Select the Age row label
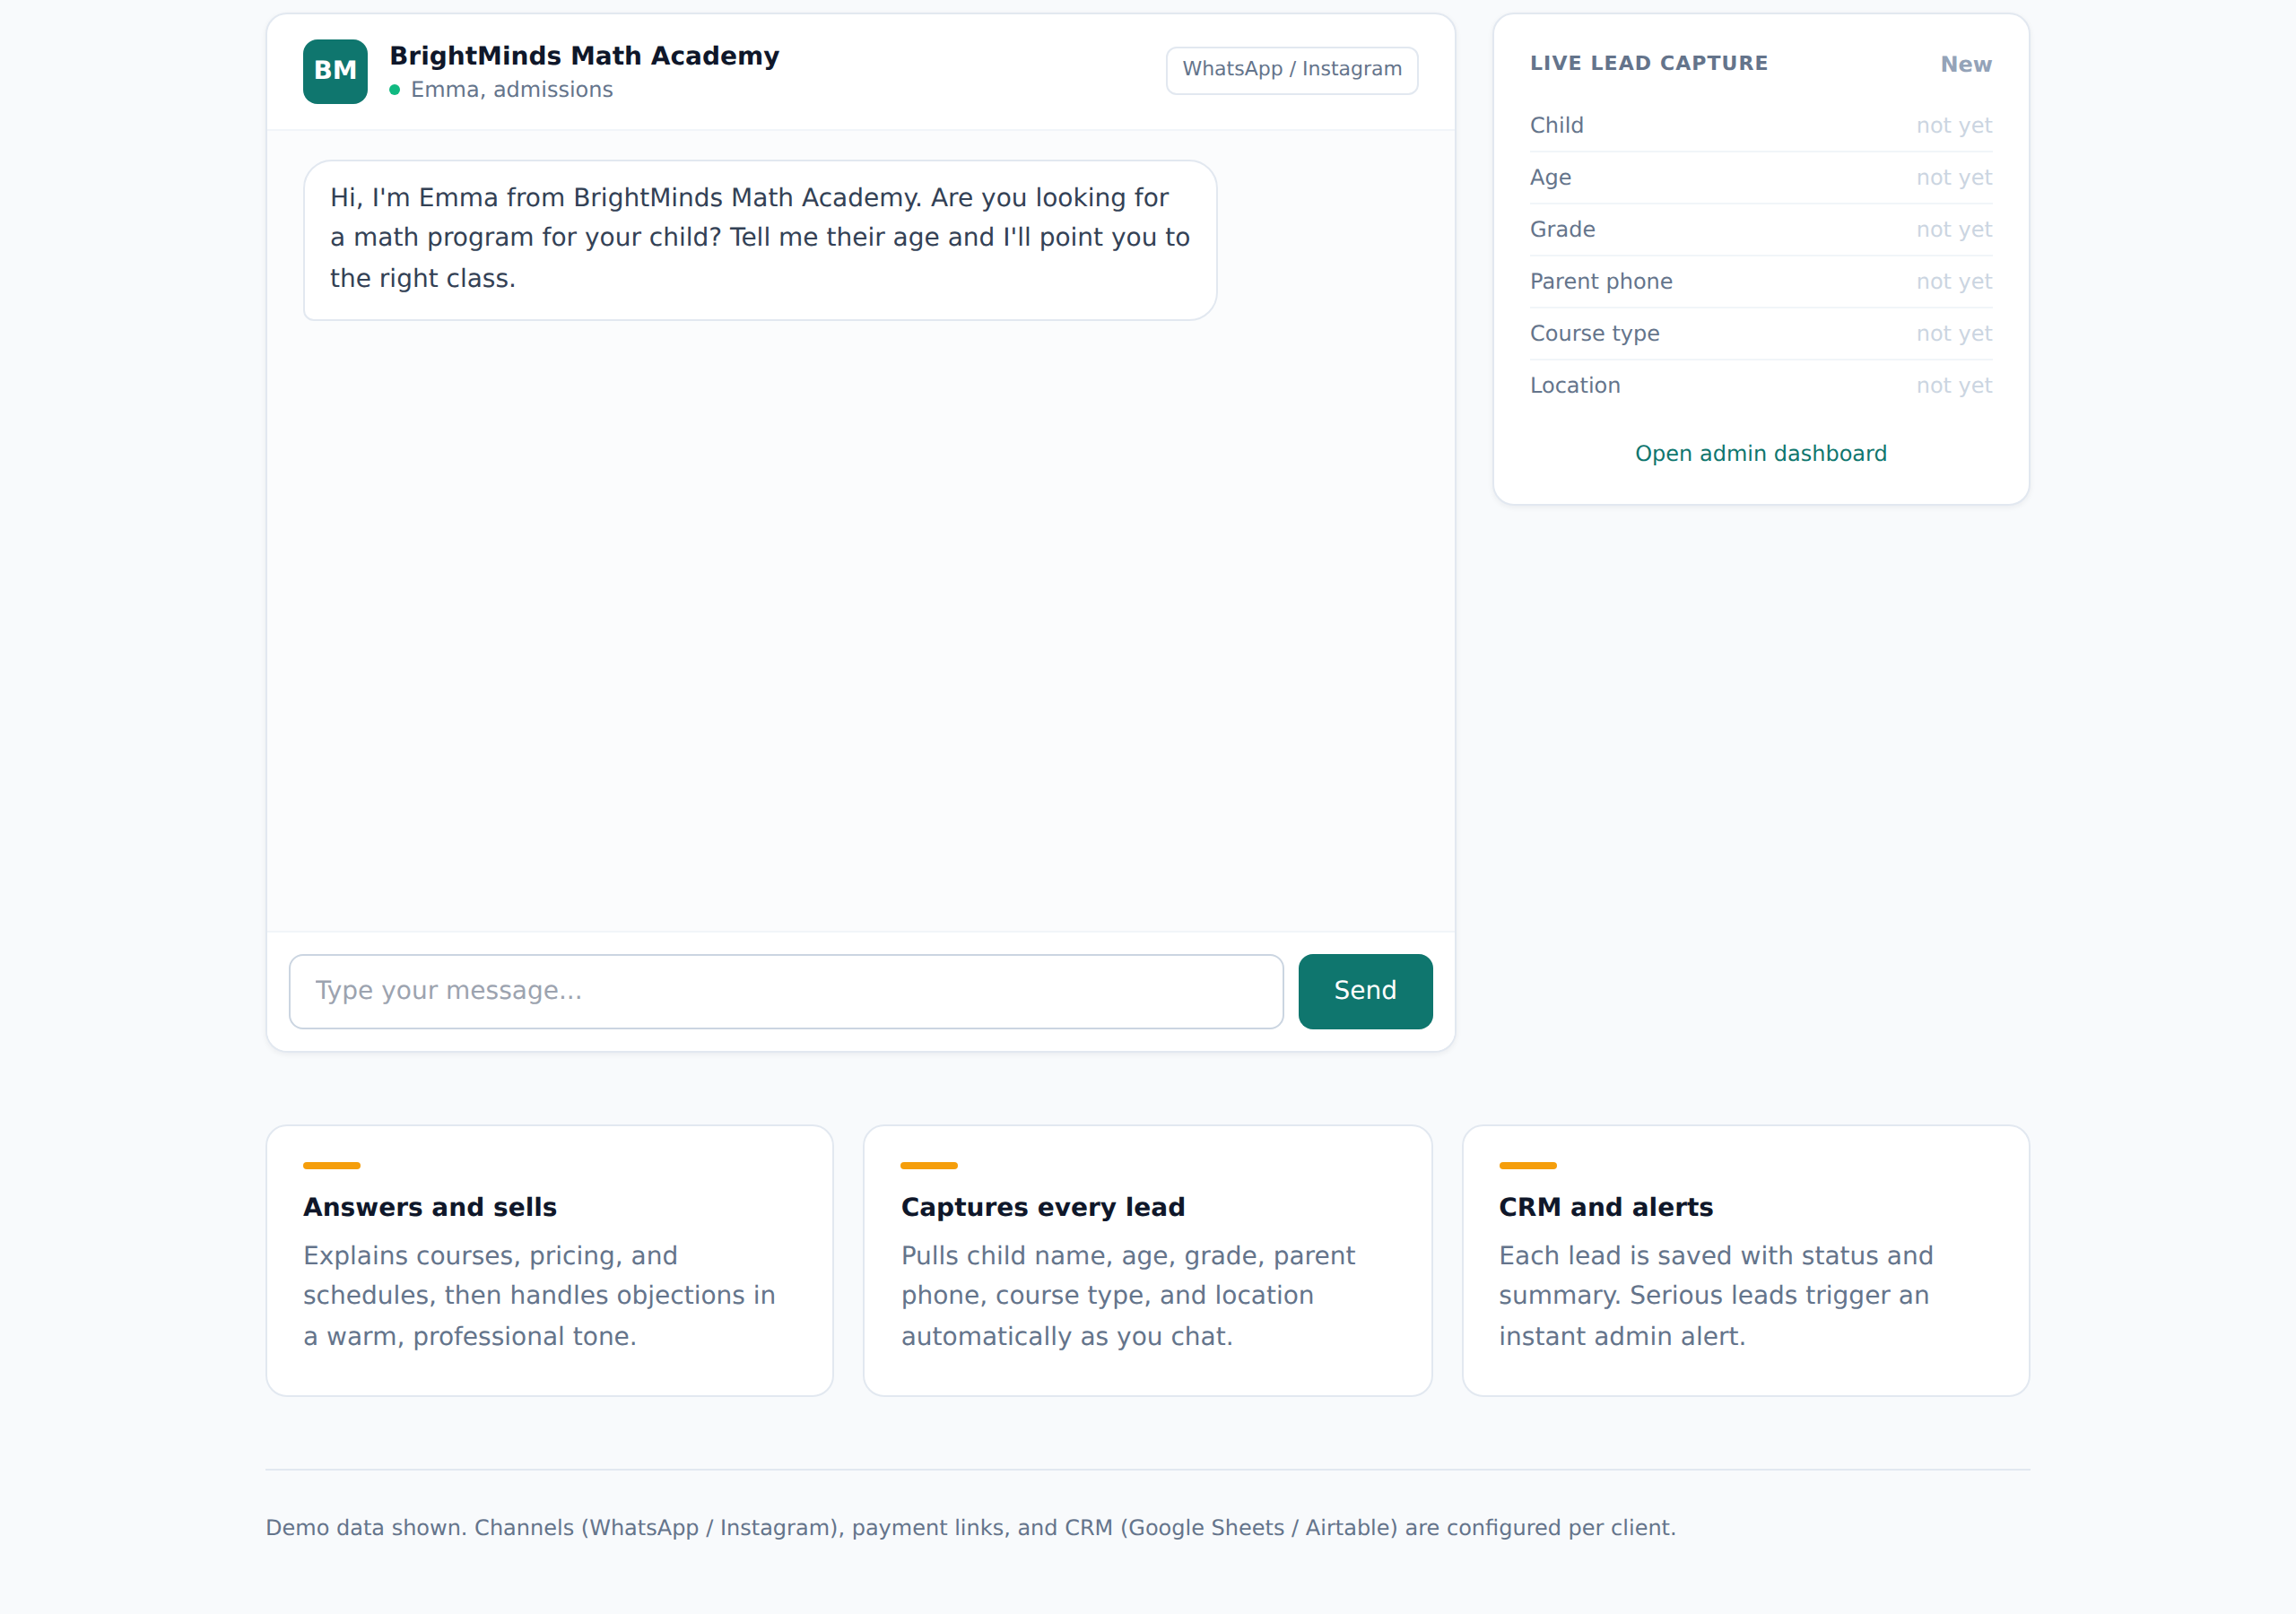The image size is (2296, 1614). pos(1551,178)
